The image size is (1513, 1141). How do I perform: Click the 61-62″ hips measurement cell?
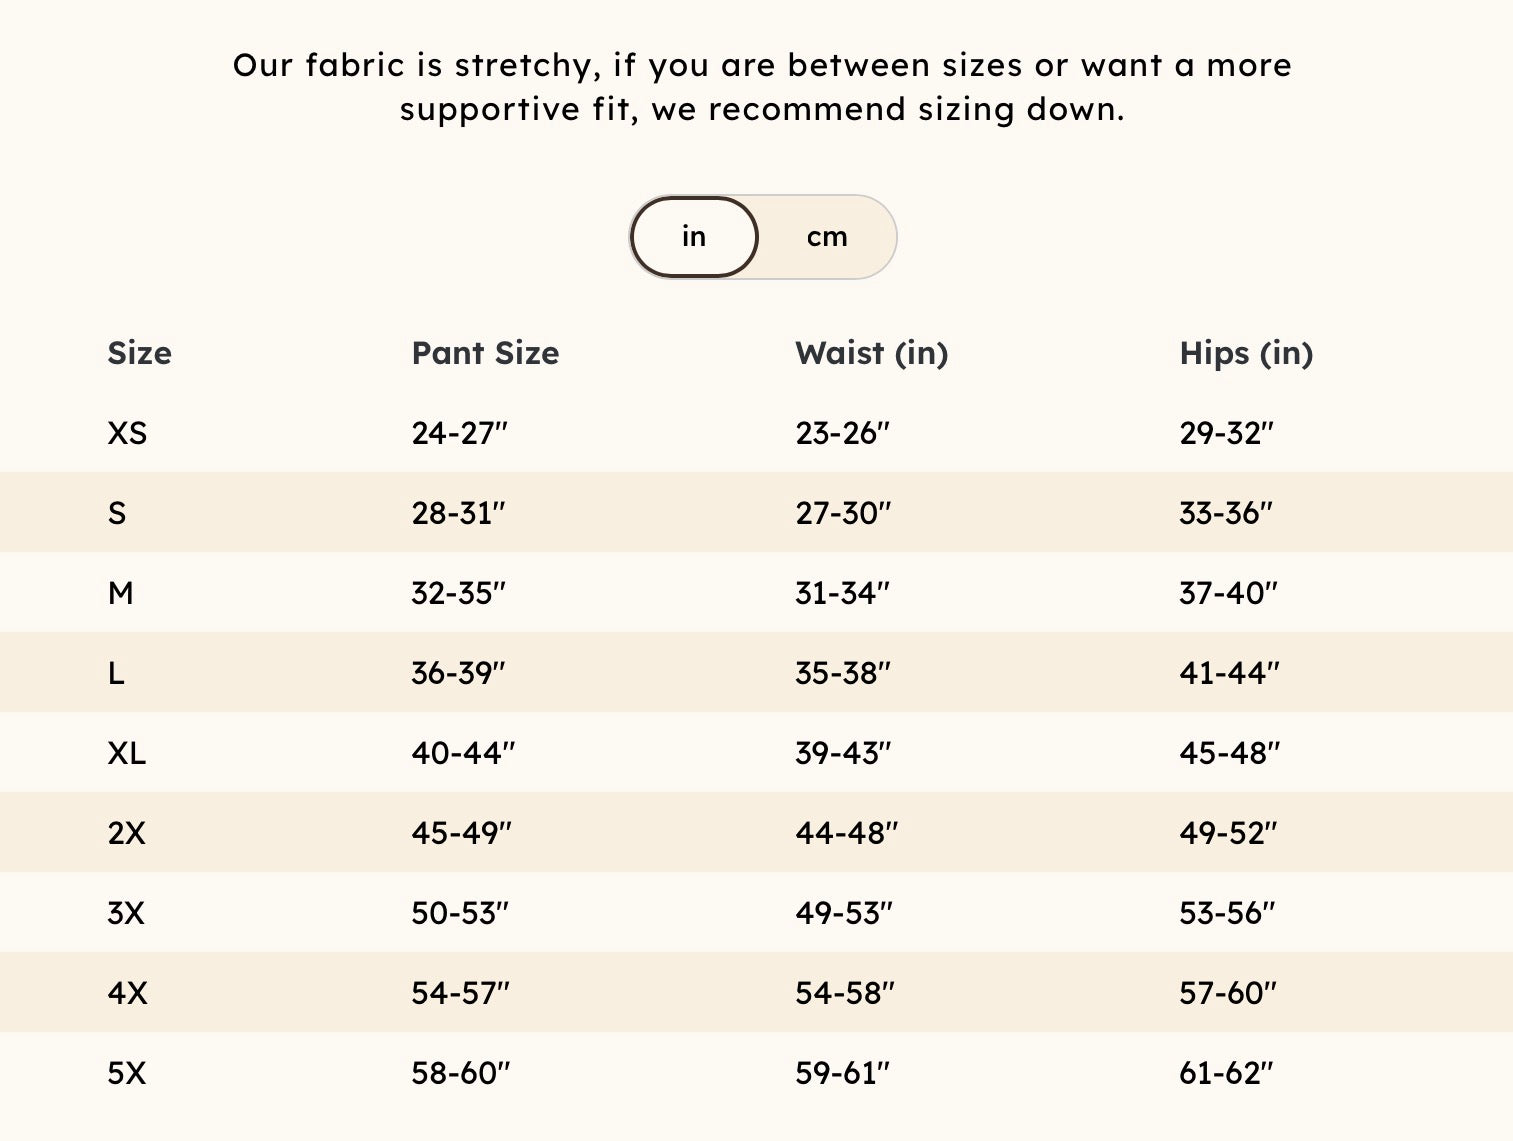pyautogui.click(x=1226, y=1073)
